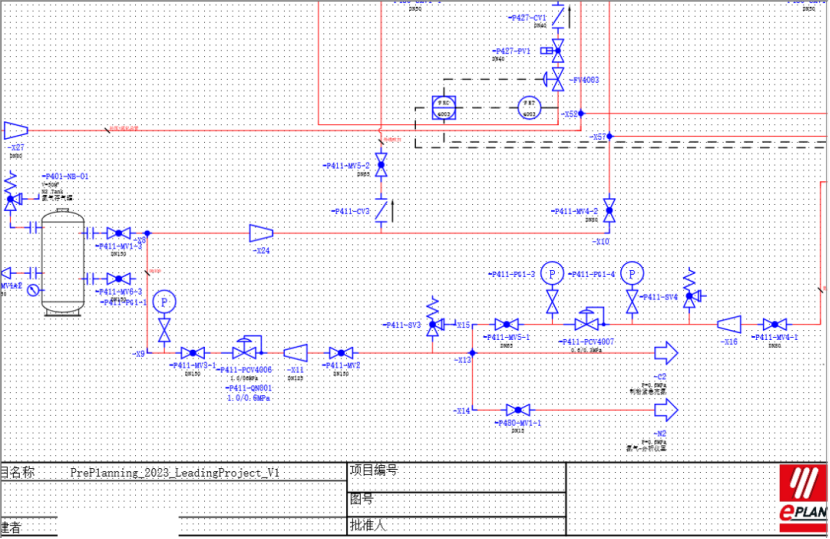Viewport: 830px width, 539px height.
Task: Click the P411-PG1-1 pressure gauge circle
Action: click(x=164, y=302)
